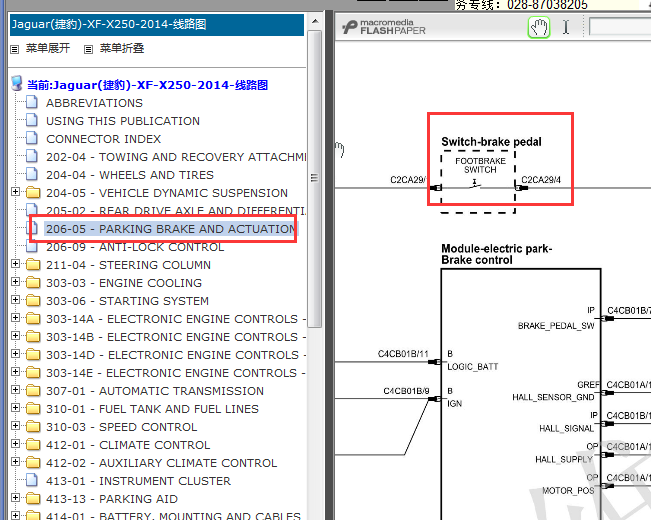Viewport: 651px width, 520px height.
Task: Click the Switch-brake pedal heading
Action: tap(492, 142)
